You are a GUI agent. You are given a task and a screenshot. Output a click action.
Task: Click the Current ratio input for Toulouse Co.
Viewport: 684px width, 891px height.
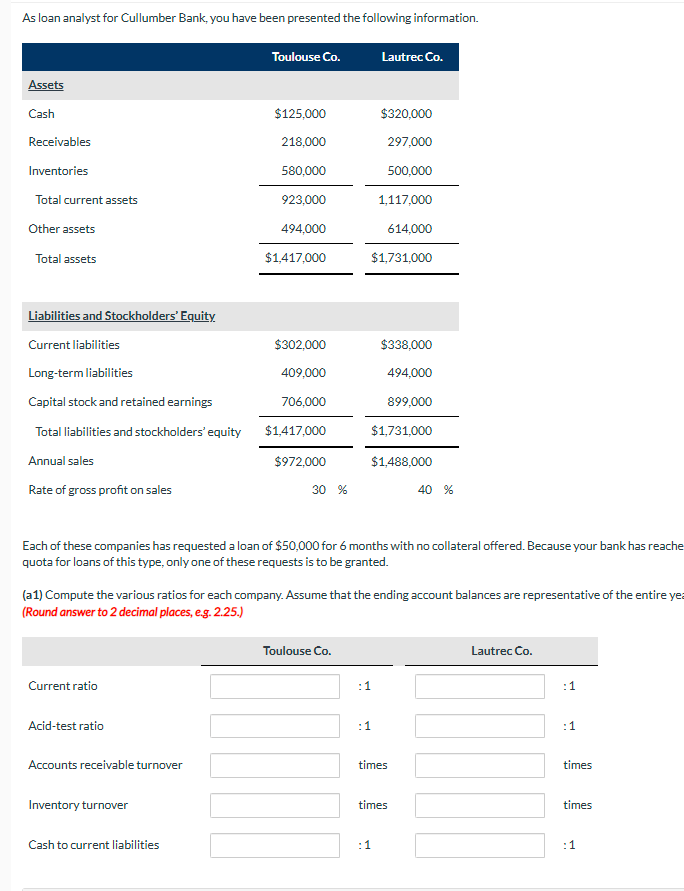(x=275, y=686)
